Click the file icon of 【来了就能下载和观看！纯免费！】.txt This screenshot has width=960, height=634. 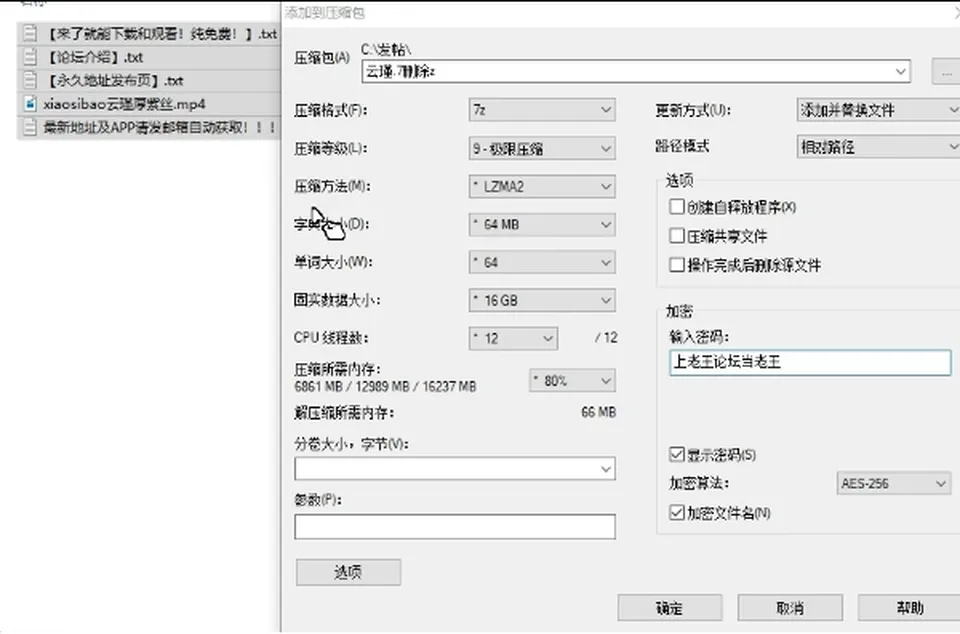click(x=29, y=34)
